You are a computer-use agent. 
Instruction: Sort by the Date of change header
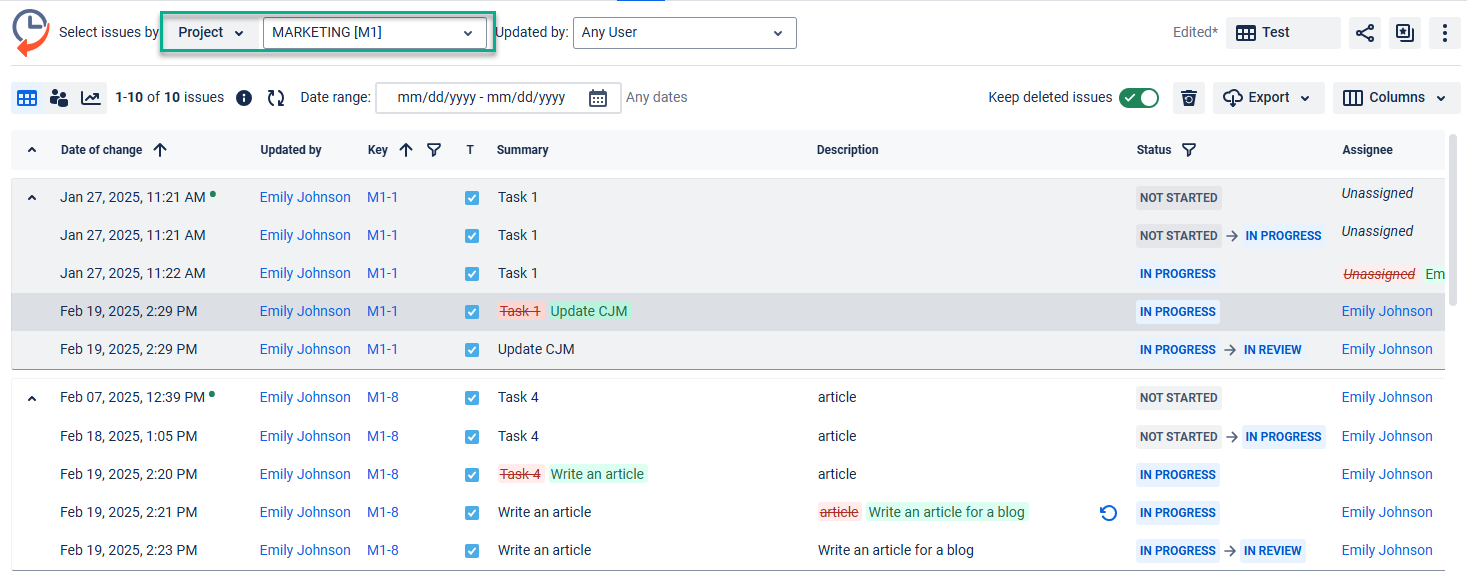(102, 150)
